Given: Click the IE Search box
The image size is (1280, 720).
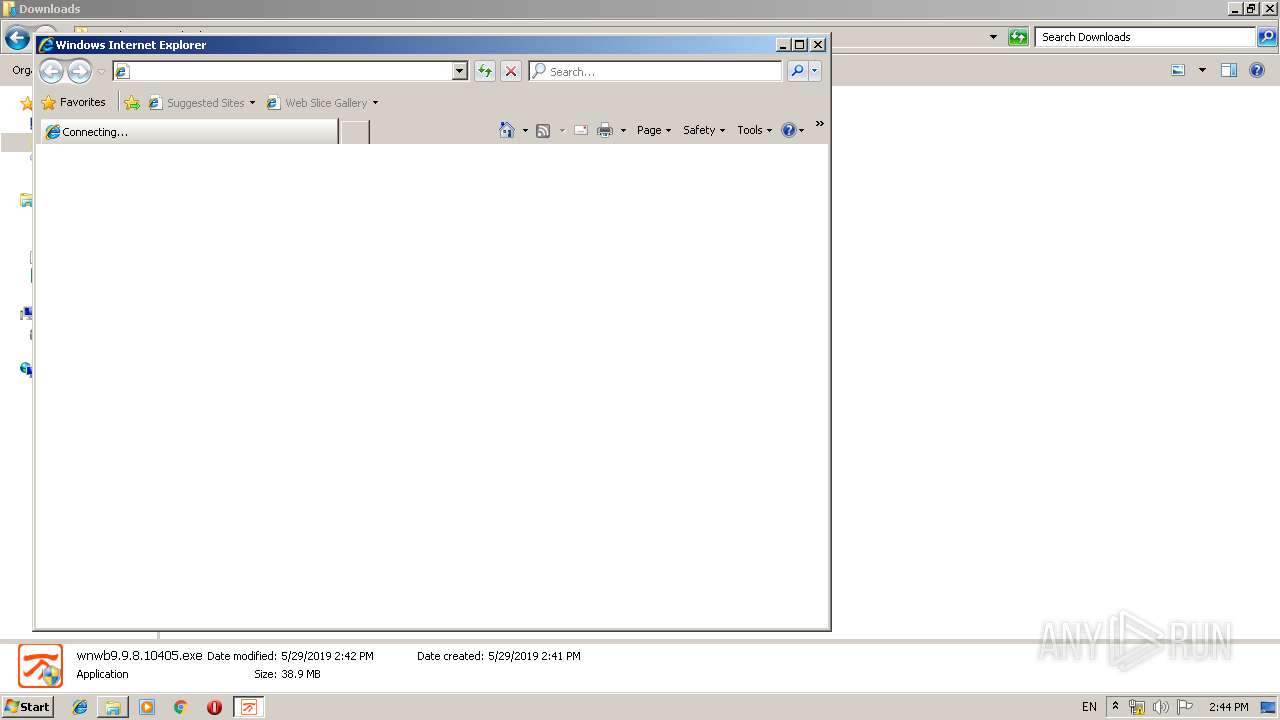Looking at the screenshot, I should pyautogui.click(x=656, y=71).
